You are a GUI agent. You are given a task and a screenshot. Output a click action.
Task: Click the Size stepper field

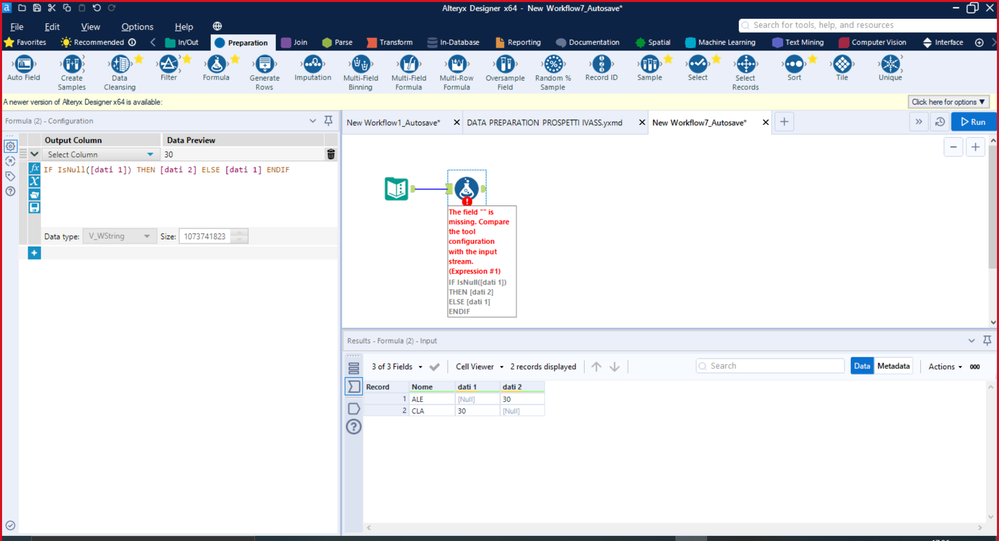click(x=213, y=236)
